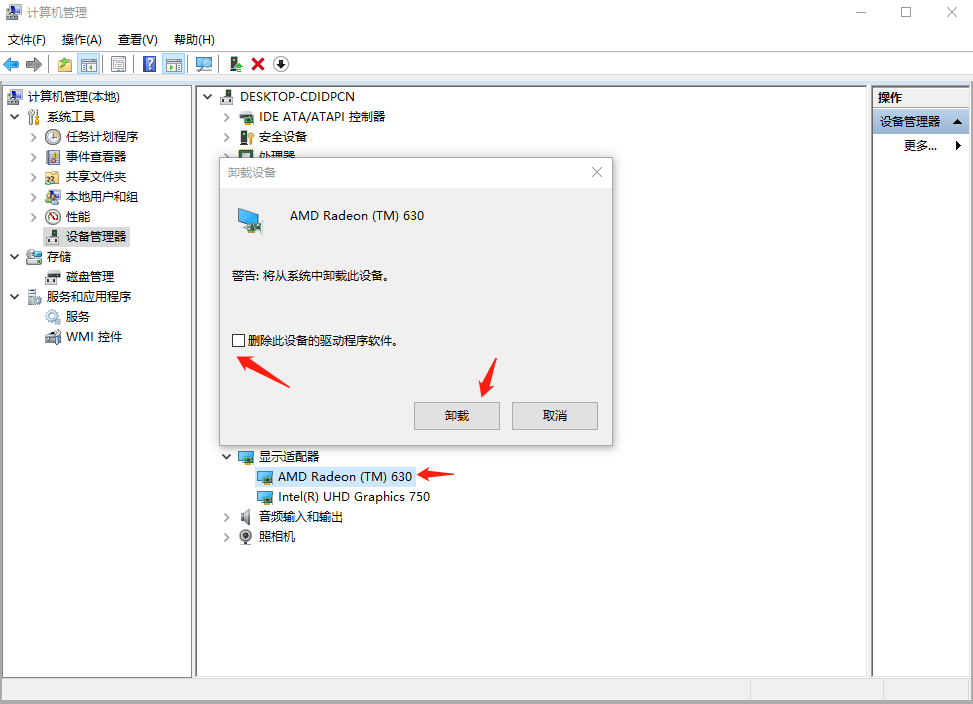Click the red X uninstall device icon

[x=258, y=64]
